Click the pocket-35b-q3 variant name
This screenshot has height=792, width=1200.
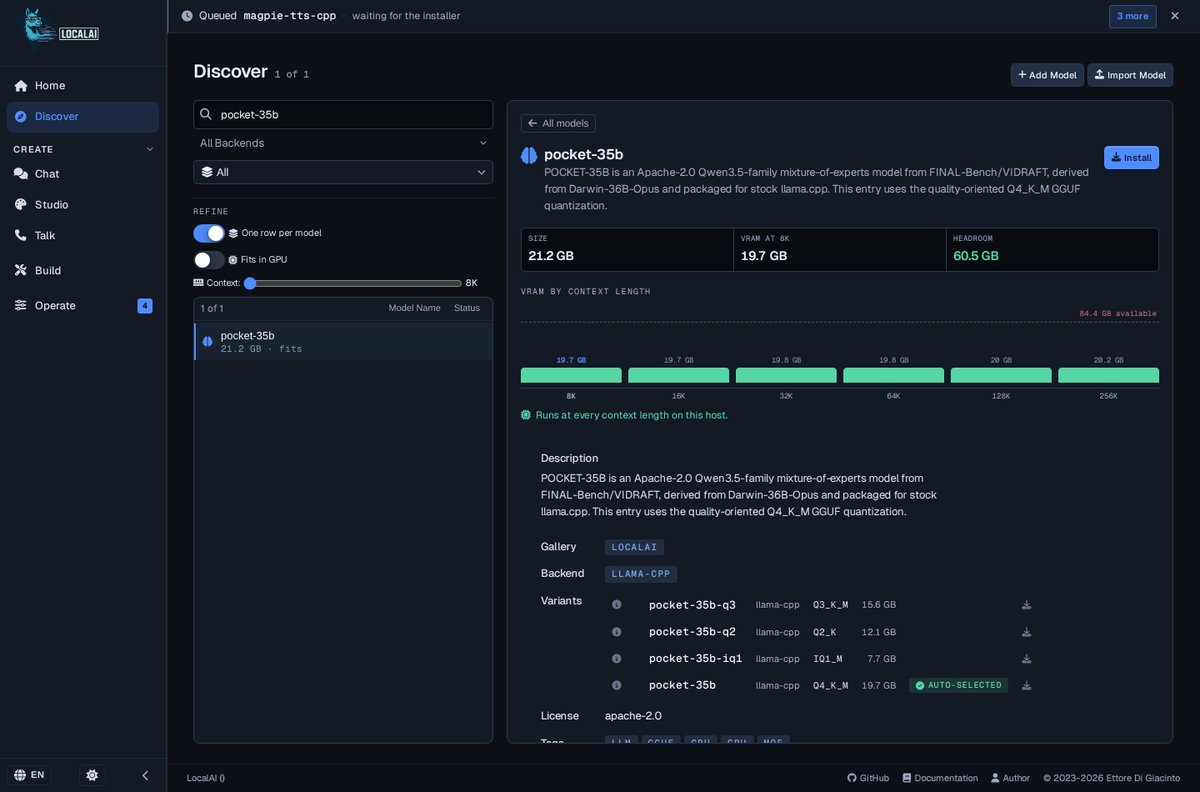[692, 605]
